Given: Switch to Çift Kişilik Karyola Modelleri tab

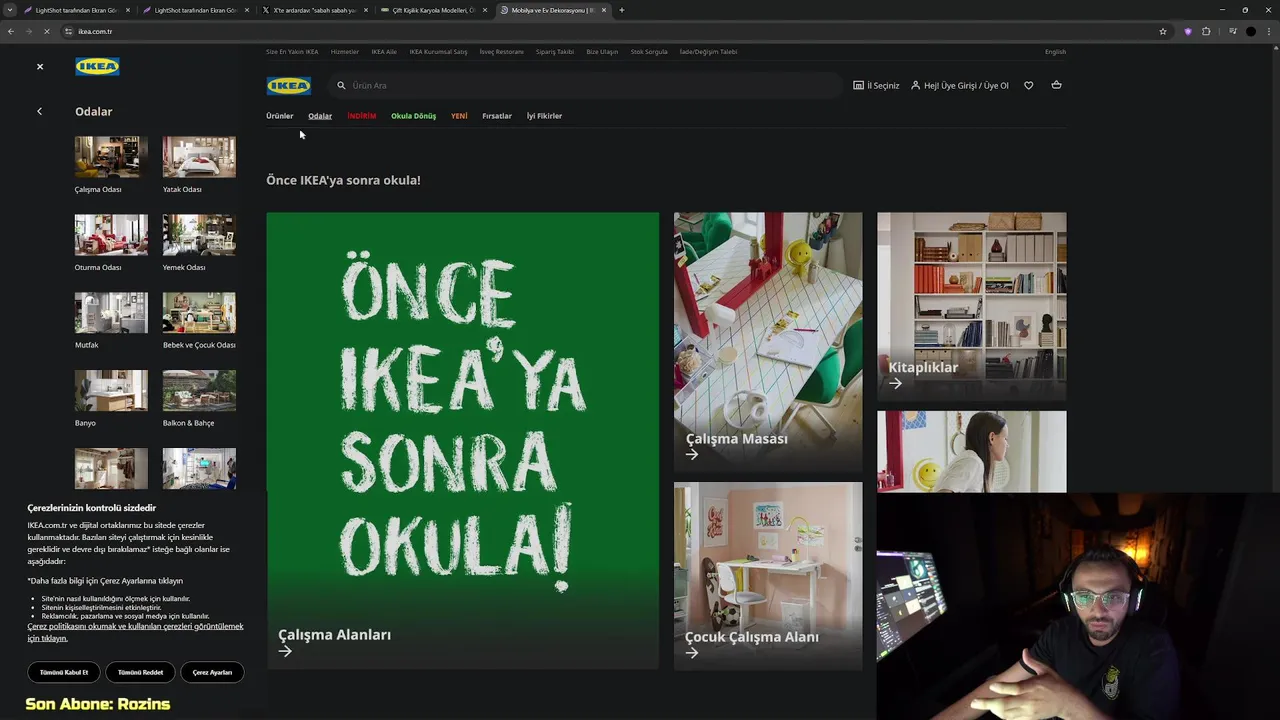Looking at the screenshot, I should coord(432,10).
